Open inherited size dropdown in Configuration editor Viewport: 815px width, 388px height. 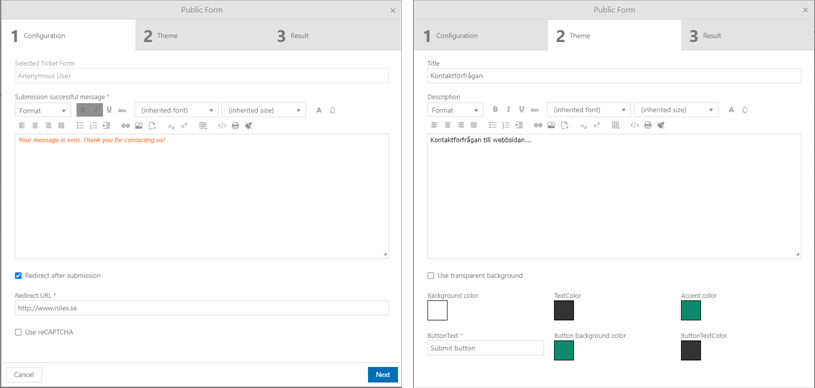(264, 110)
